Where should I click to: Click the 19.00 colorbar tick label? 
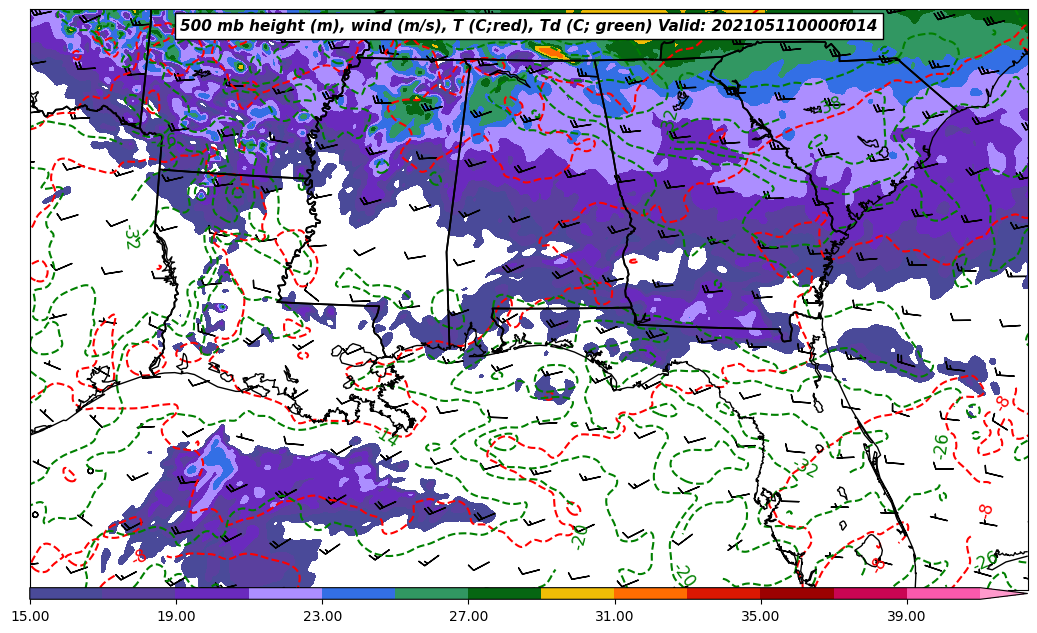pyautogui.click(x=176, y=616)
